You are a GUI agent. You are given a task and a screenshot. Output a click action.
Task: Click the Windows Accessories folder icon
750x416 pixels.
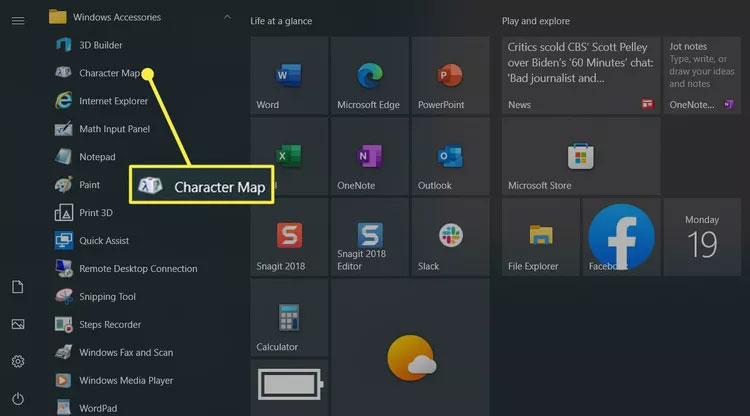[x=57, y=17]
